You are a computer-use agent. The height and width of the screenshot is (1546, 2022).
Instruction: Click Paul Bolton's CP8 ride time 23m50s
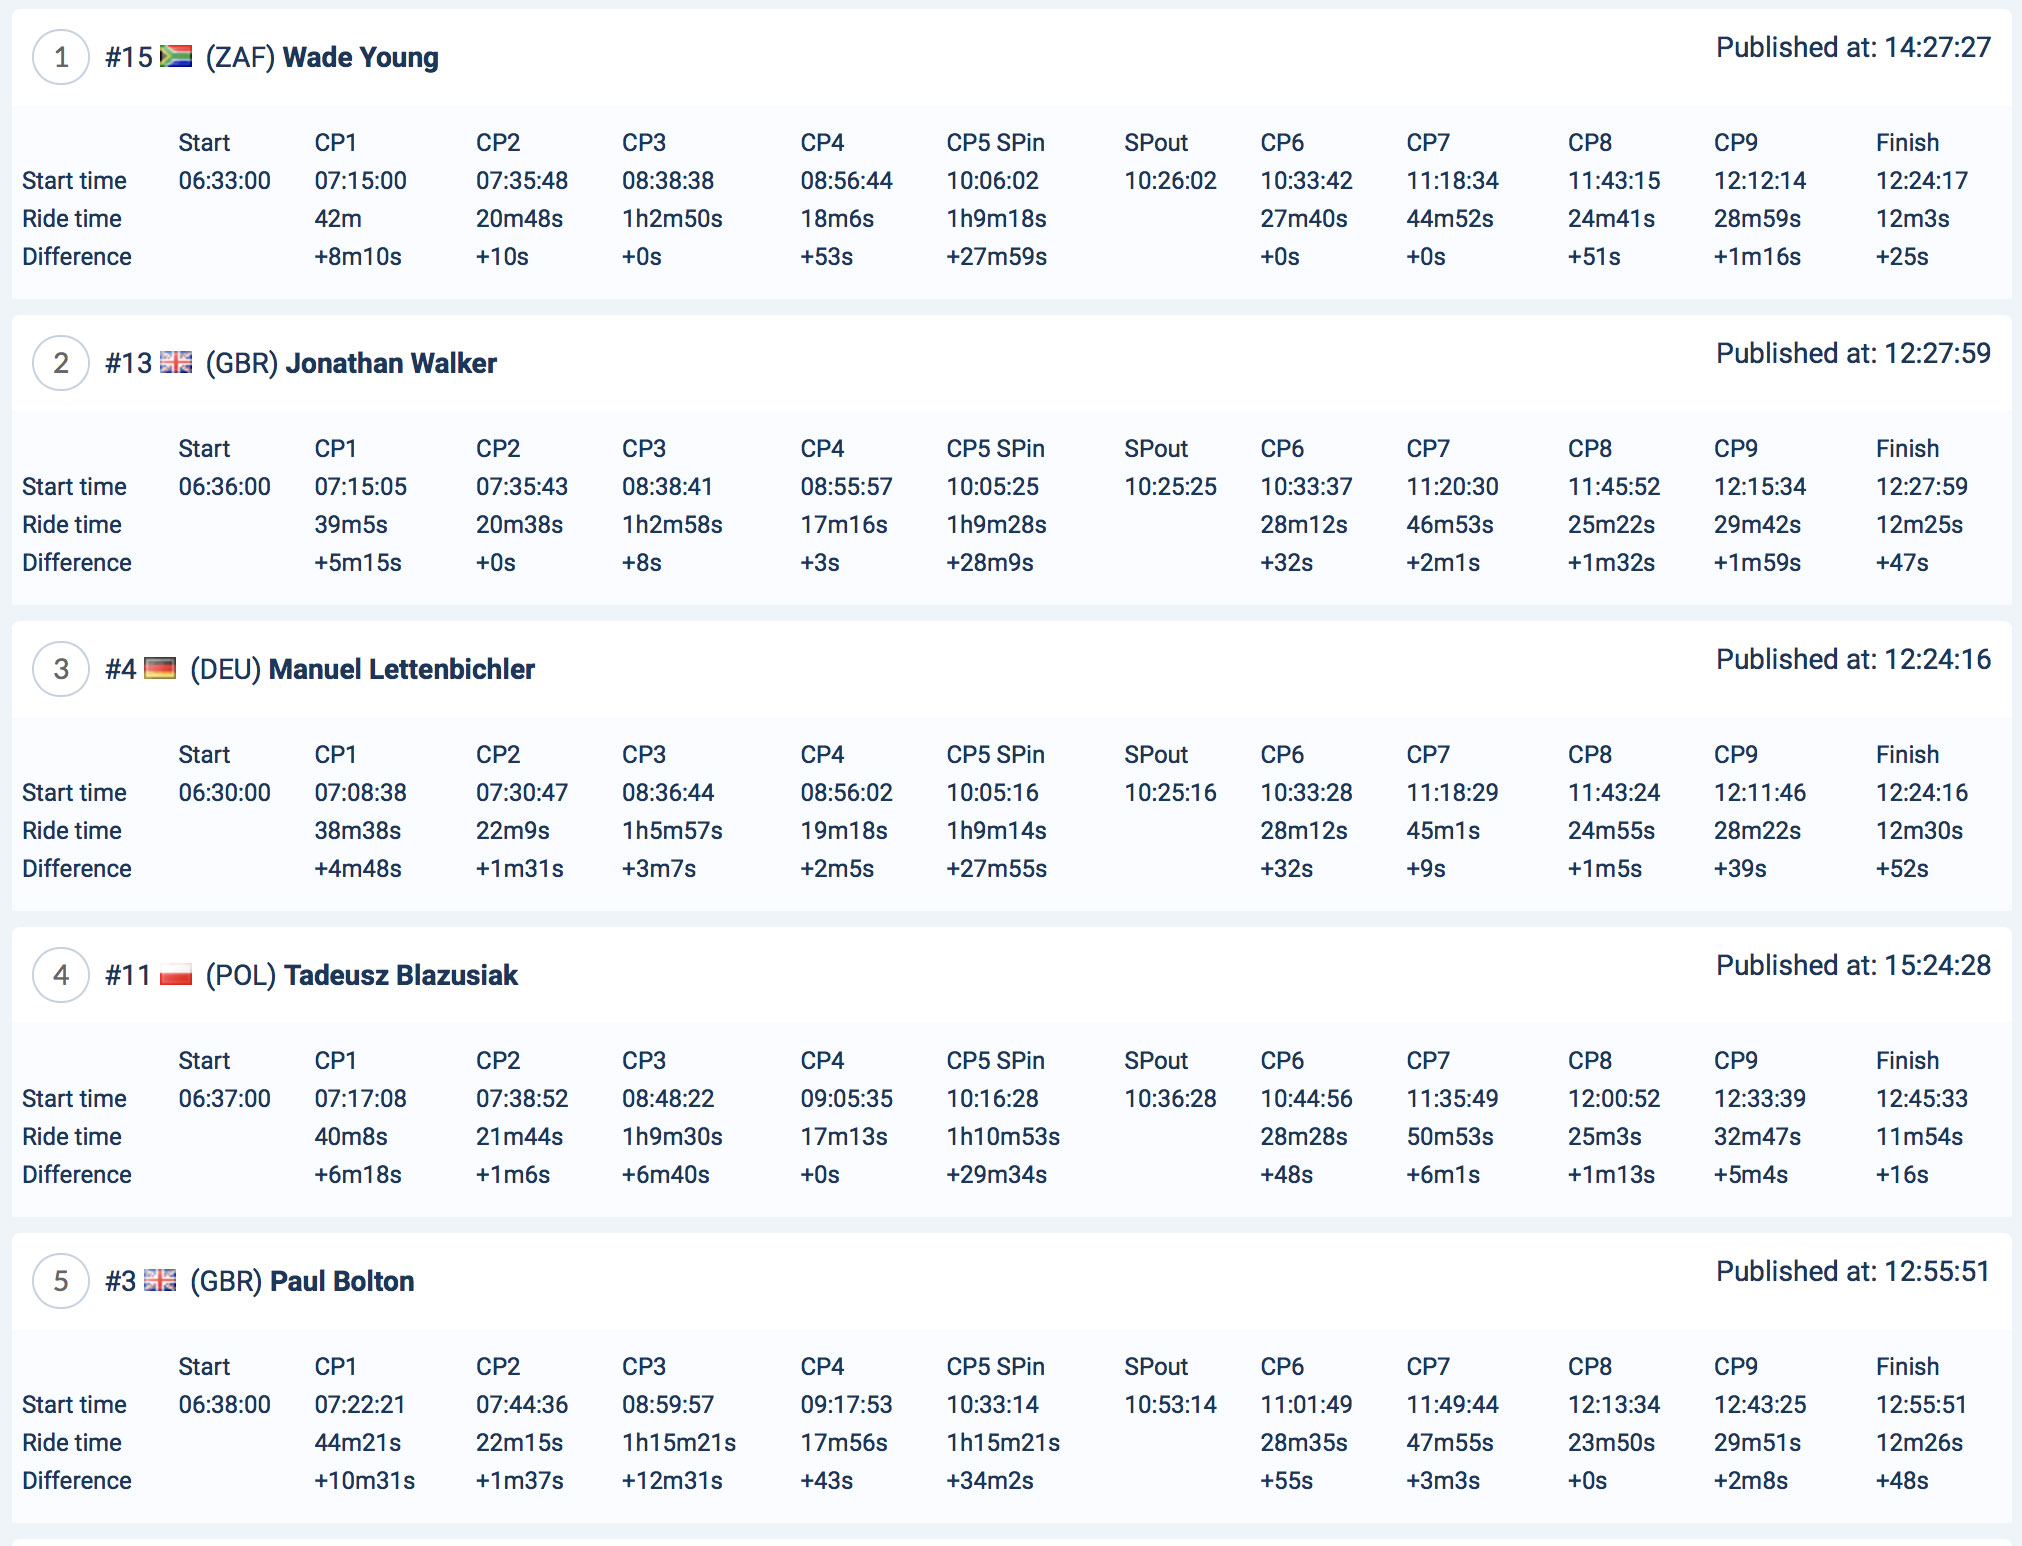click(1610, 1443)
